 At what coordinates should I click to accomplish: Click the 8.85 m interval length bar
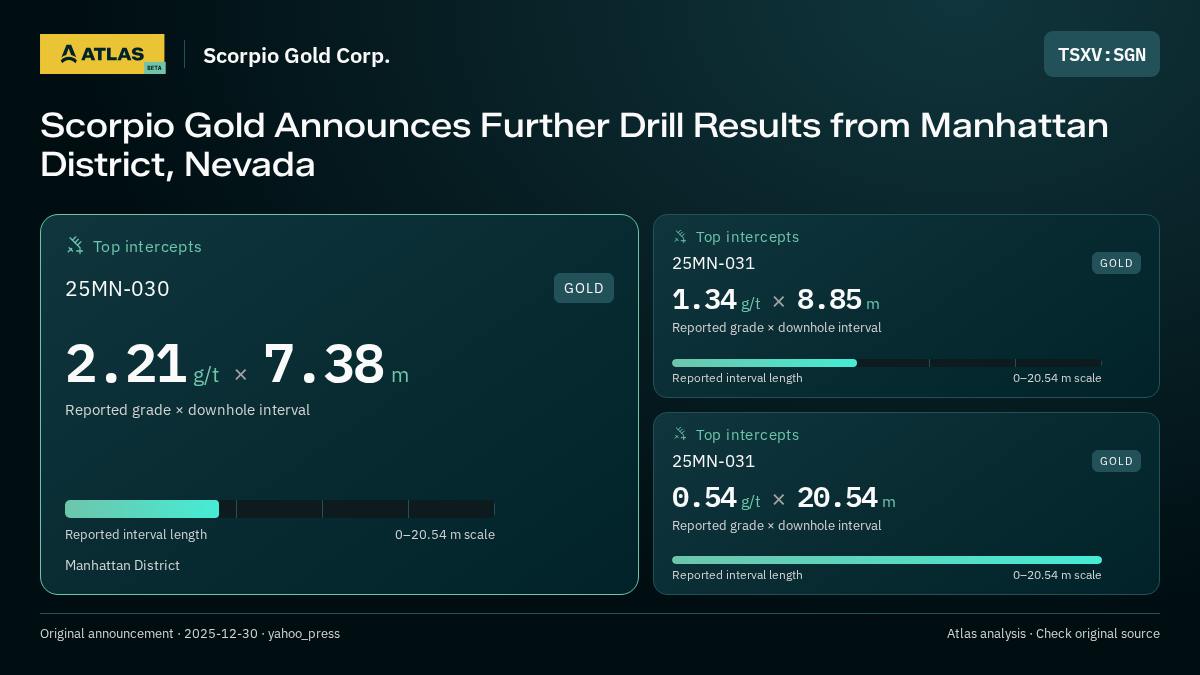pyautogui.click(x=887, y=363)
